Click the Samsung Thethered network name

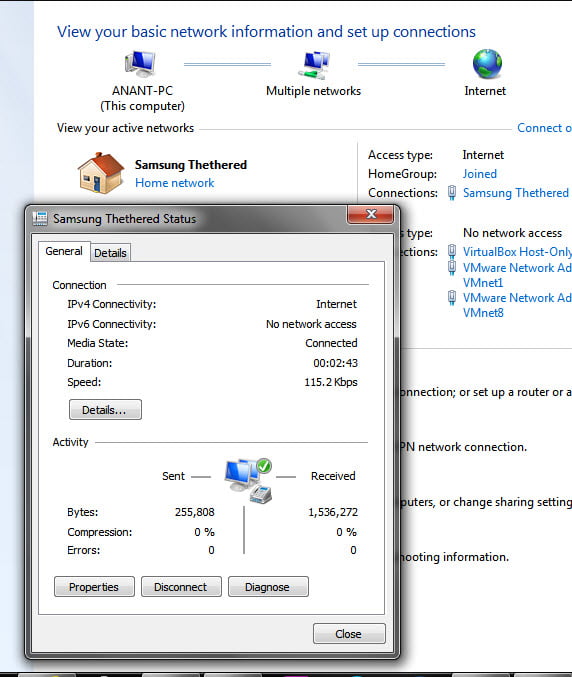(191, 165)
